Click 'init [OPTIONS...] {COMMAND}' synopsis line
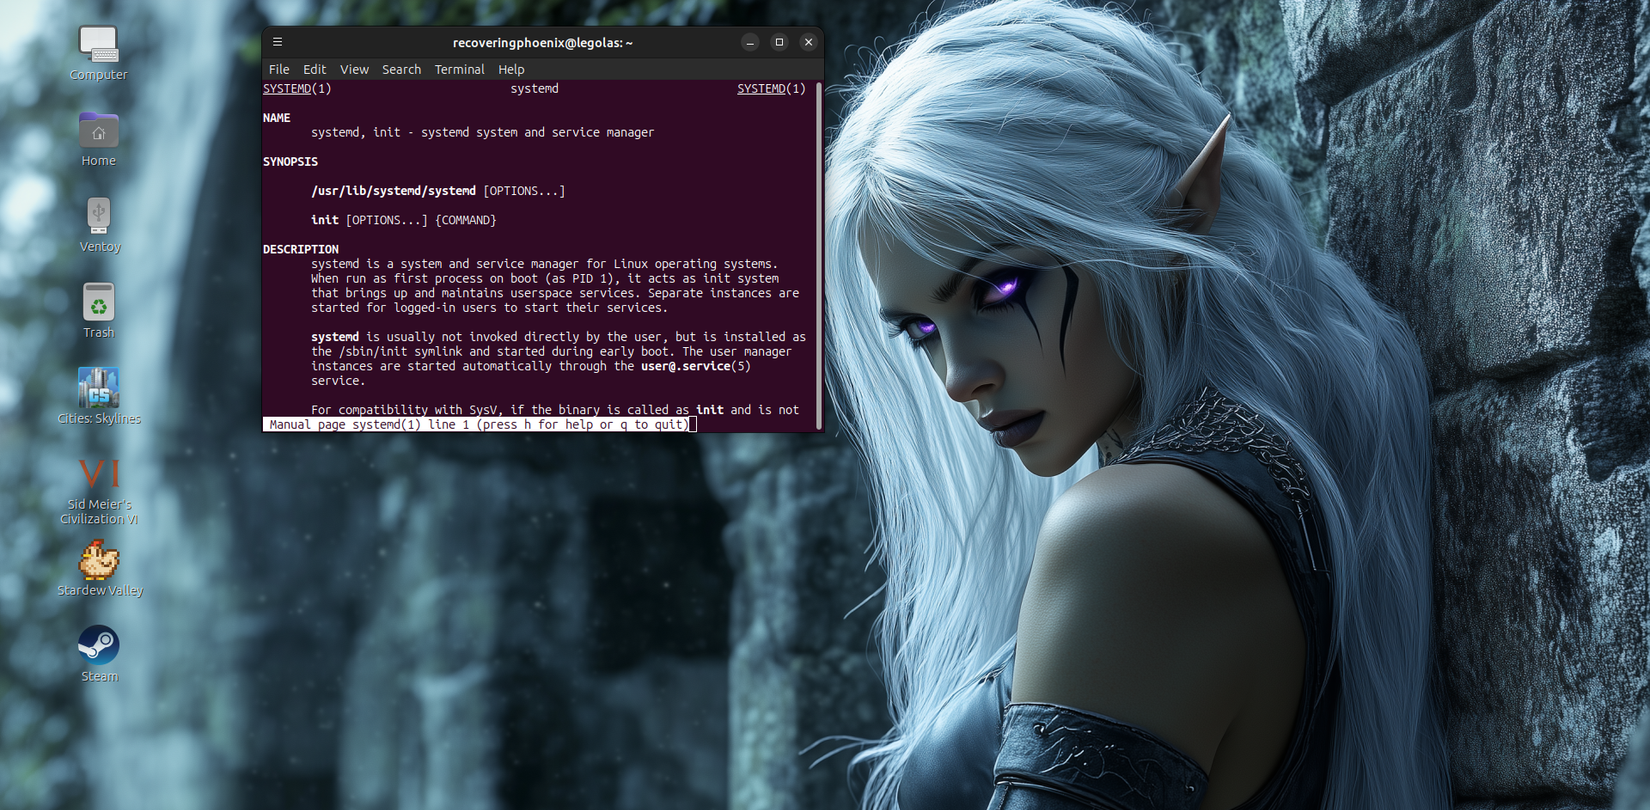Screen dimensions: 1650x810 point(404,220)
